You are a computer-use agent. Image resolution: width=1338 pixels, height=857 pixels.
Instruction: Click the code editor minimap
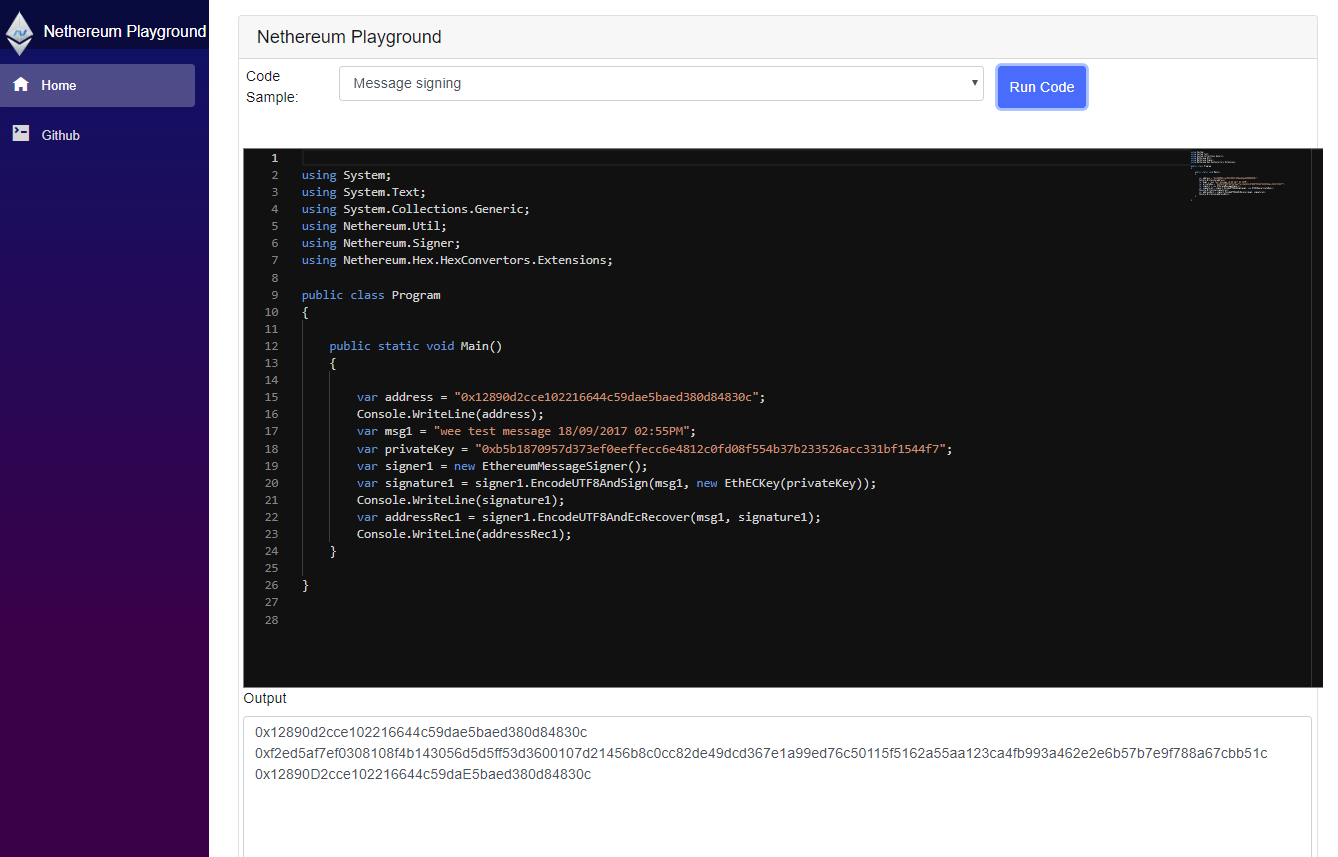tap(1239, 175)
